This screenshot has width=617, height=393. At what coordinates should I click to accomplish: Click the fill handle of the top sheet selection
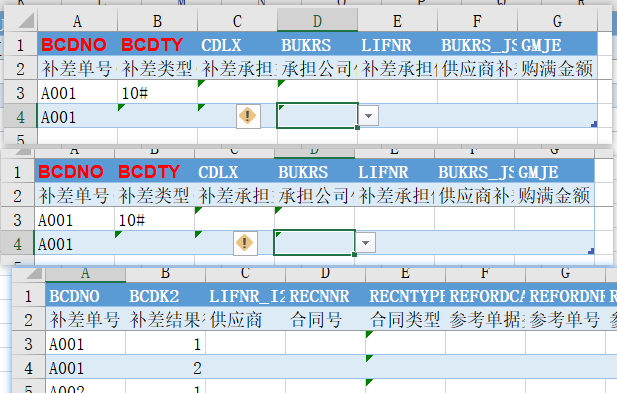coord(357,127)
